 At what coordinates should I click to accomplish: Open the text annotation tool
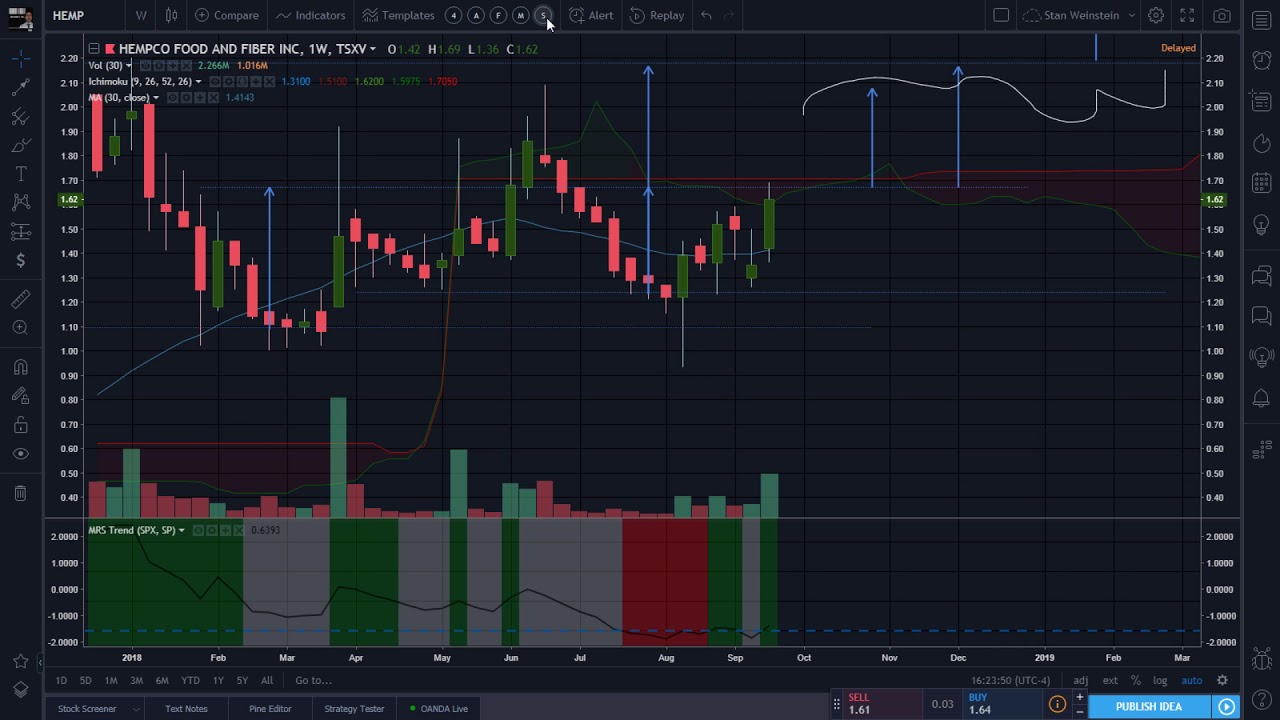tap(20, 174)
